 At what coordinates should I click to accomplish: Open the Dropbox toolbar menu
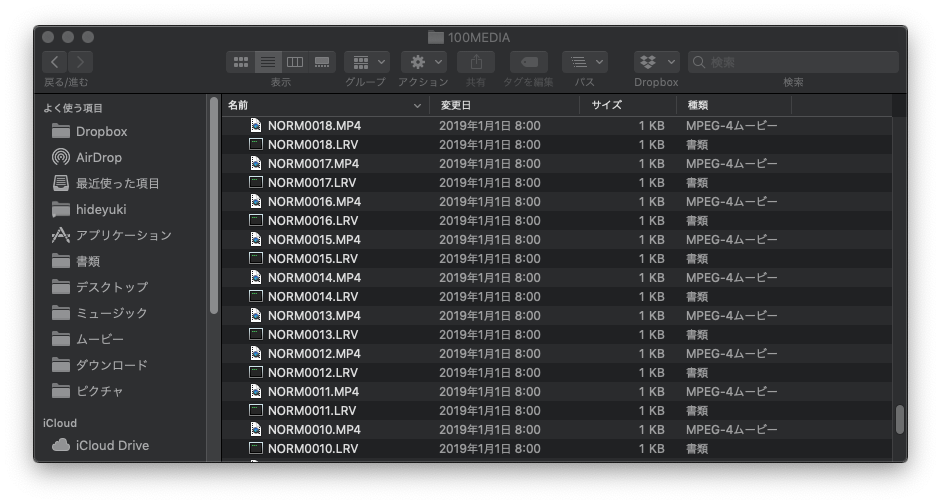[x=656, y=62]
